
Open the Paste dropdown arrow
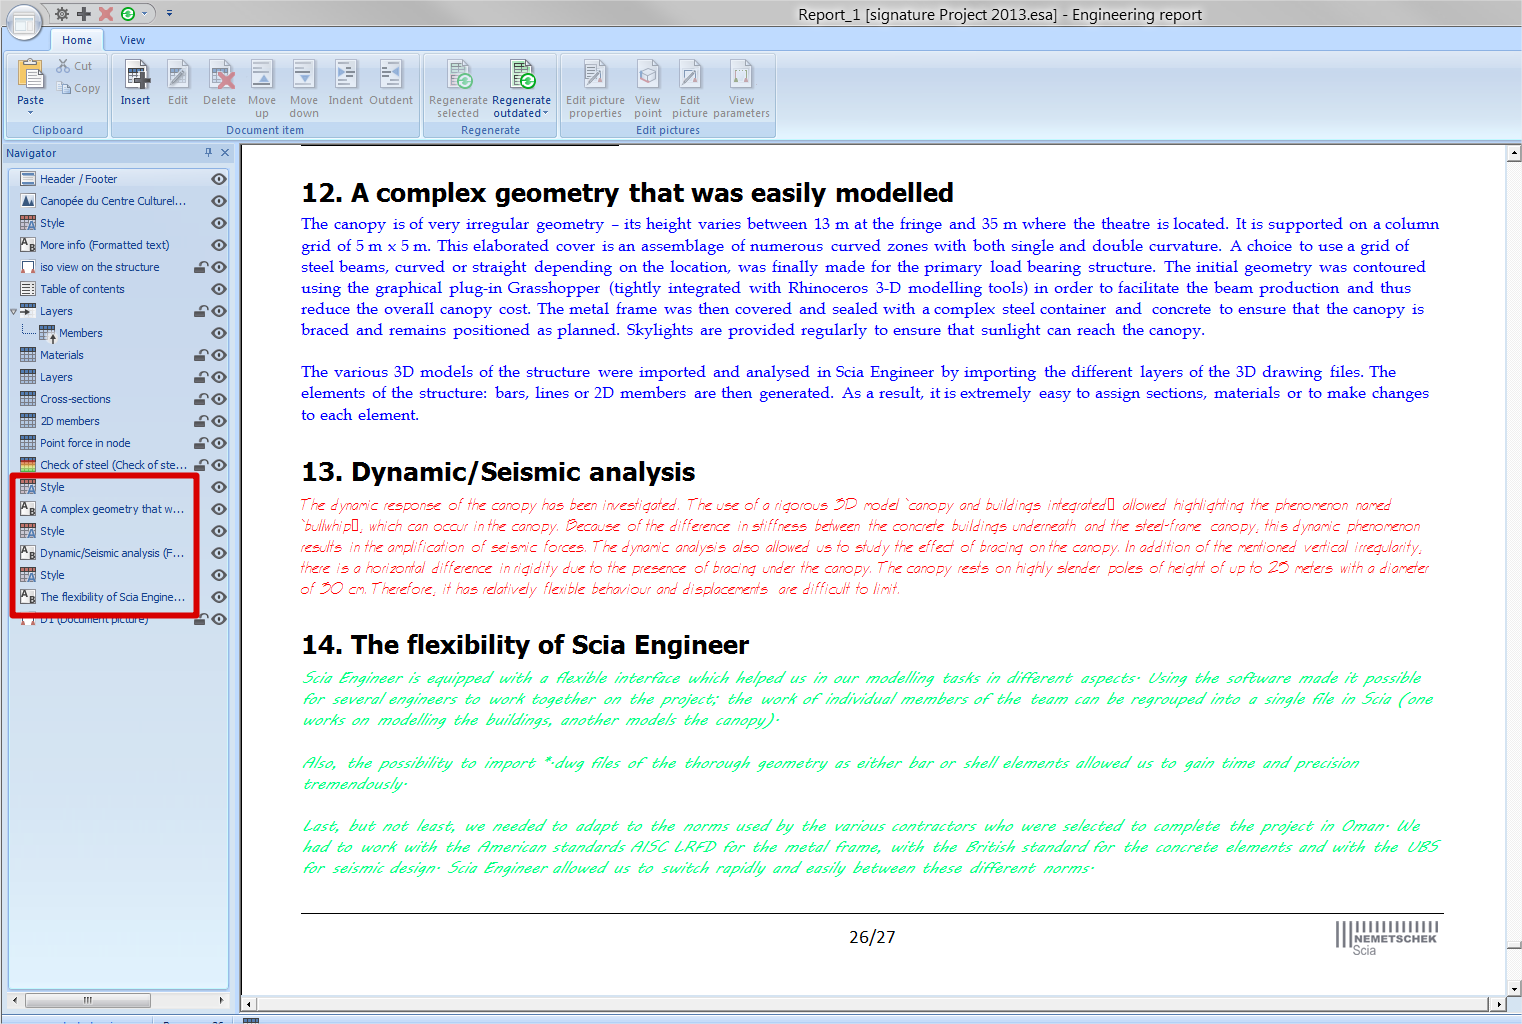point(31,112)
